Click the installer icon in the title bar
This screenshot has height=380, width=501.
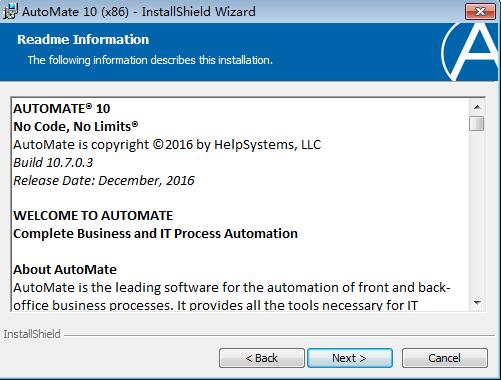(x=10, y=11)
